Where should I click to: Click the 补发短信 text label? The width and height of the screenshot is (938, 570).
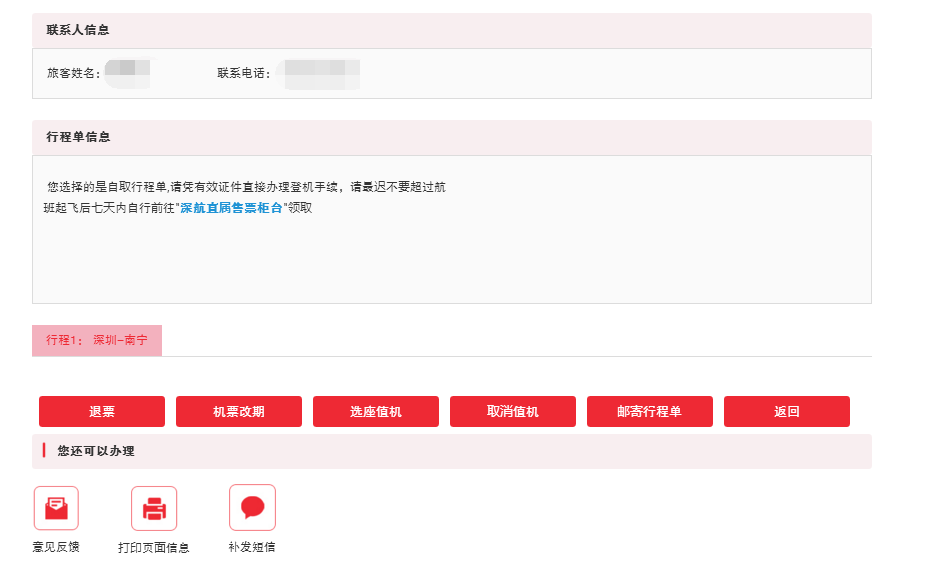(x=252, y=547)
